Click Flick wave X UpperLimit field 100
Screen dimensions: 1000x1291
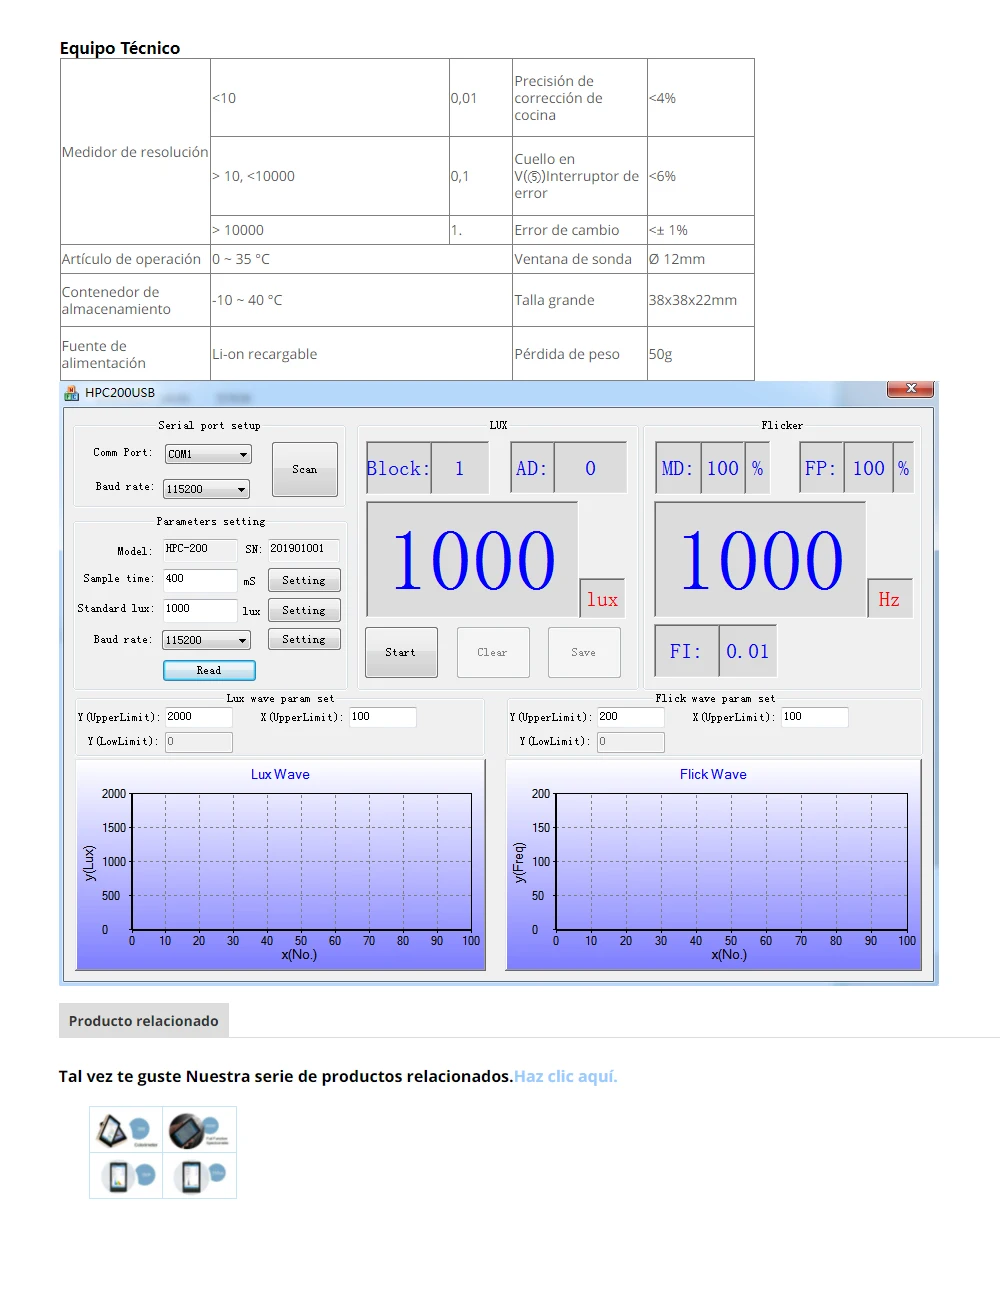click(815, 717)
